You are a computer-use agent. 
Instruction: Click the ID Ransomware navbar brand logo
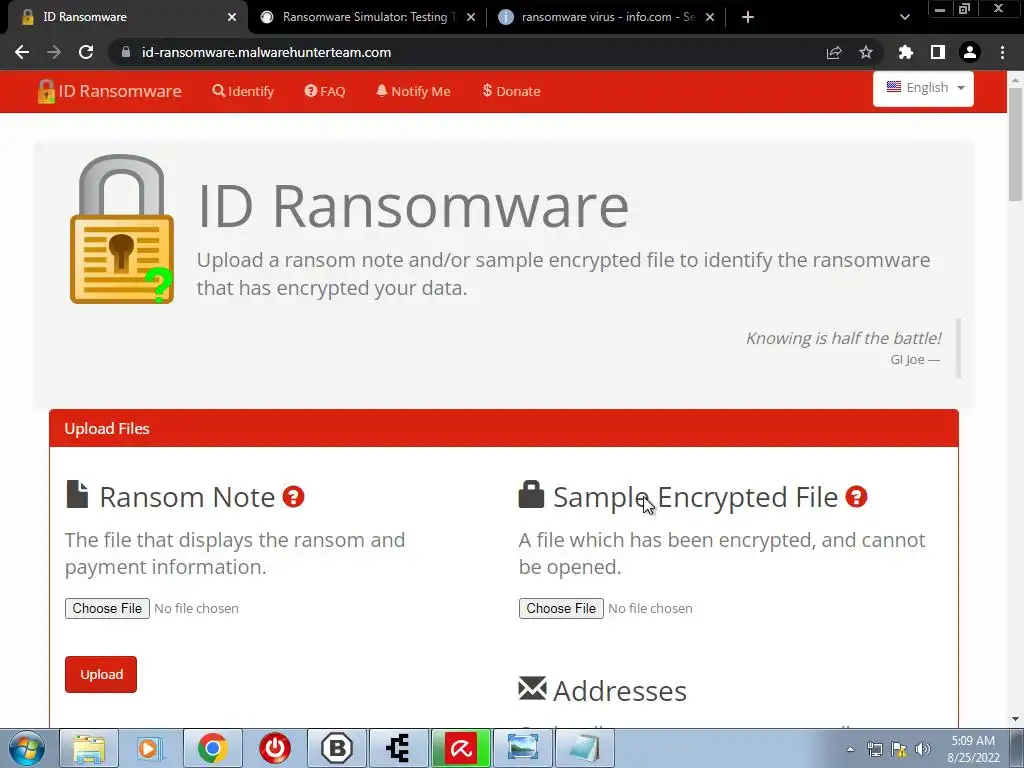coord(110,91)
